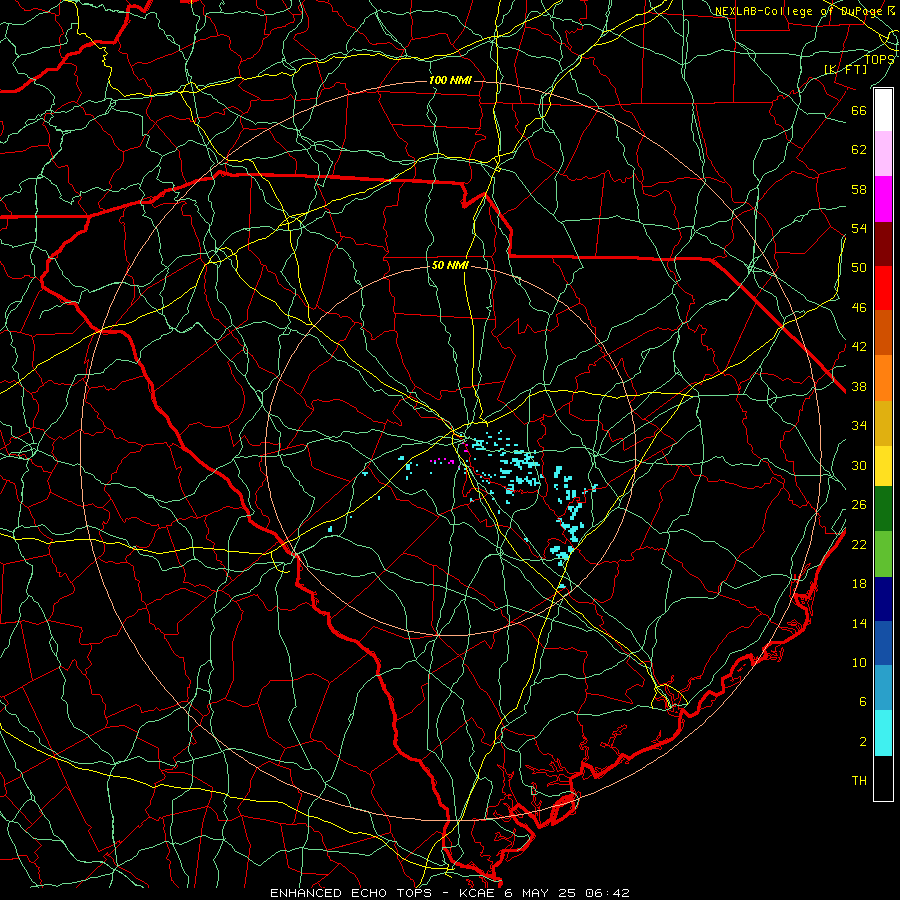Click the legend value '62'

pos(859,149)
